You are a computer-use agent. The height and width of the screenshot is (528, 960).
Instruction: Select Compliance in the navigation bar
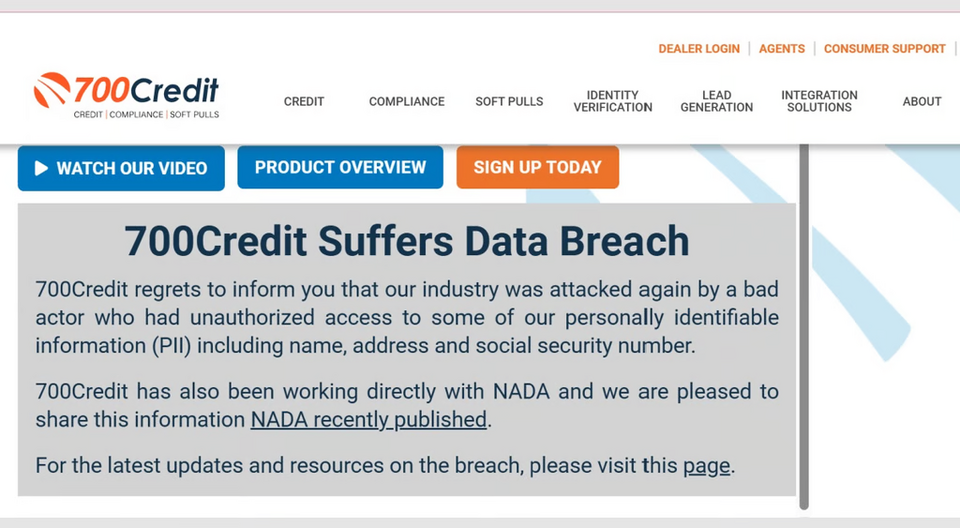pos(406,101)
